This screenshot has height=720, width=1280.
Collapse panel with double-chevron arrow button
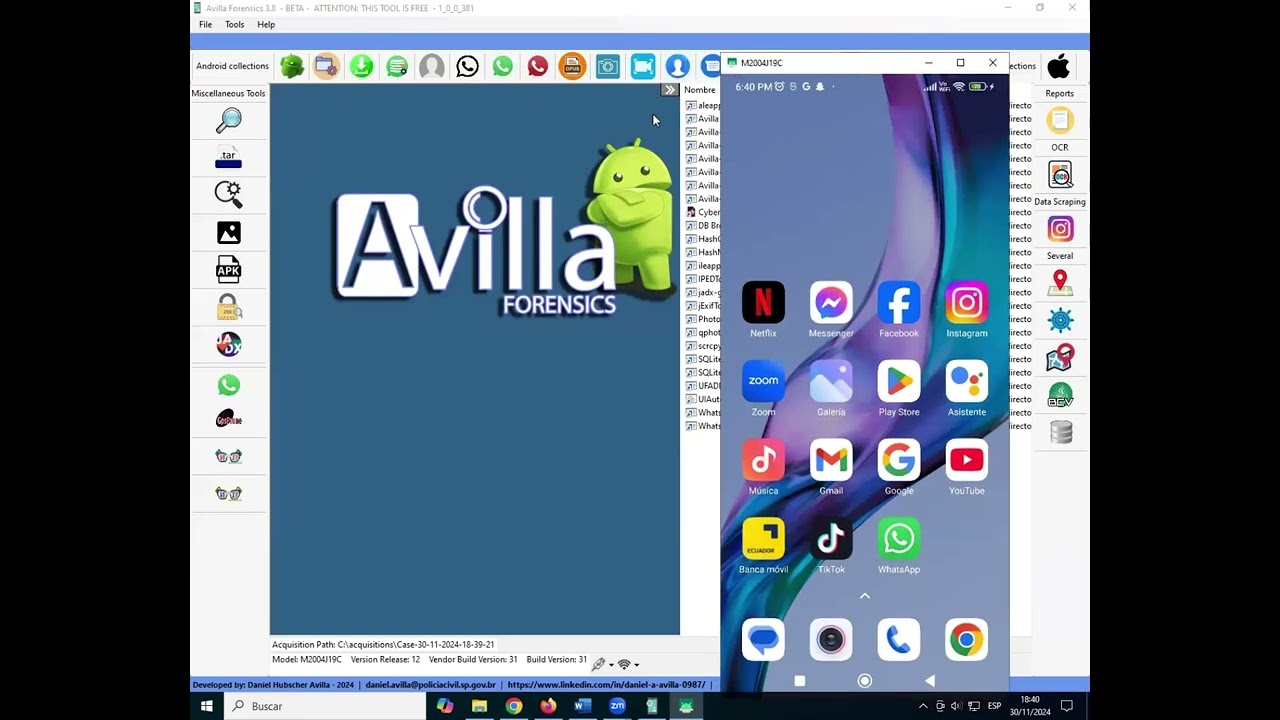(x=670, y=90)
